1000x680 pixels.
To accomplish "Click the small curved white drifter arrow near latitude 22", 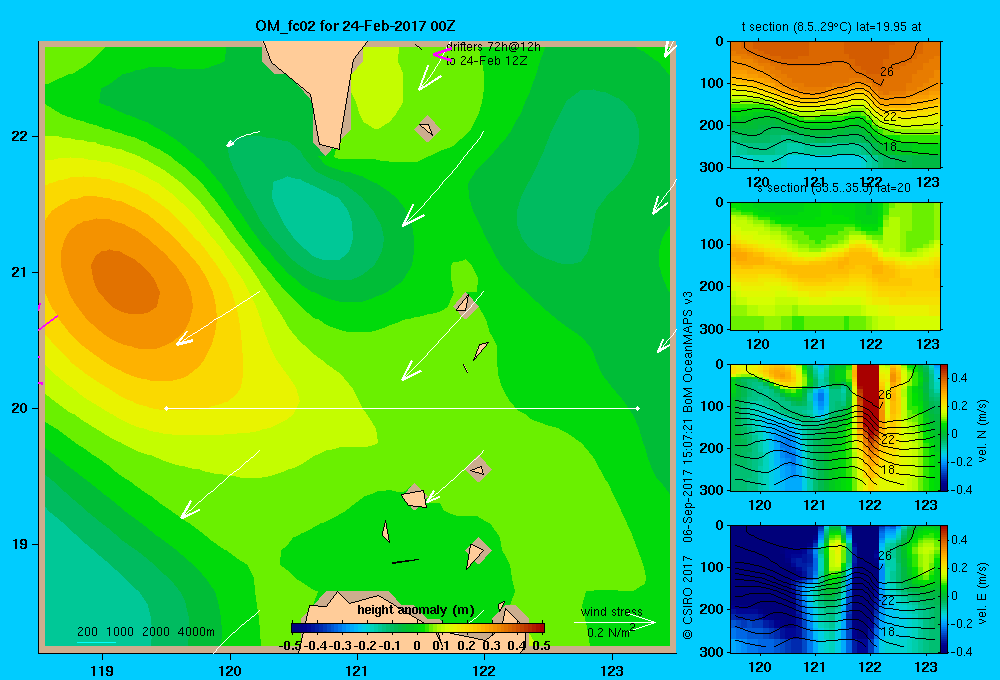I will (243, 138).
